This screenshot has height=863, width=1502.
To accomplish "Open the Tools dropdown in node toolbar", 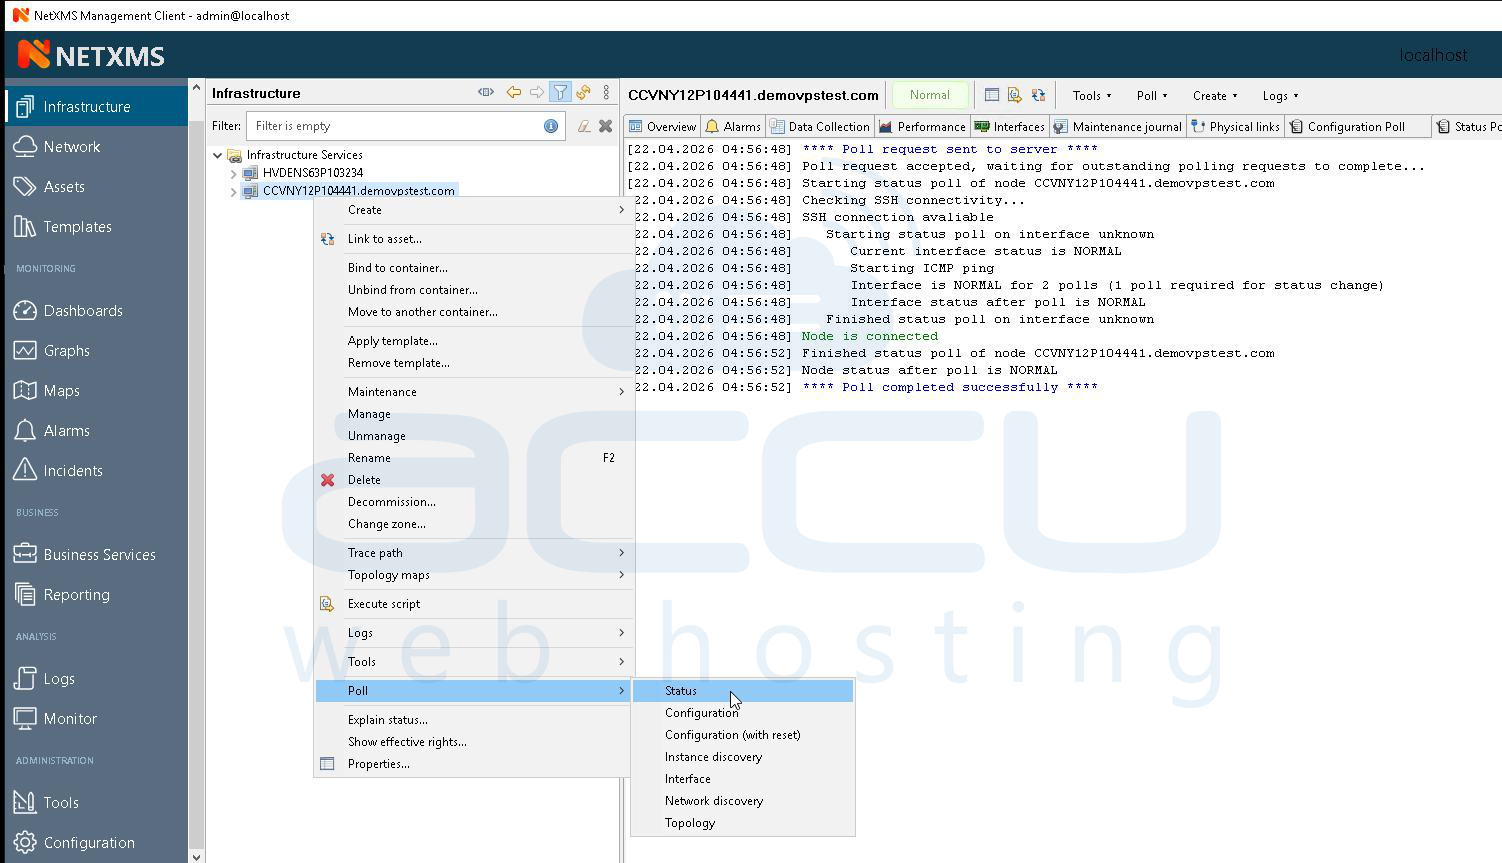I will pos(1091,95).
